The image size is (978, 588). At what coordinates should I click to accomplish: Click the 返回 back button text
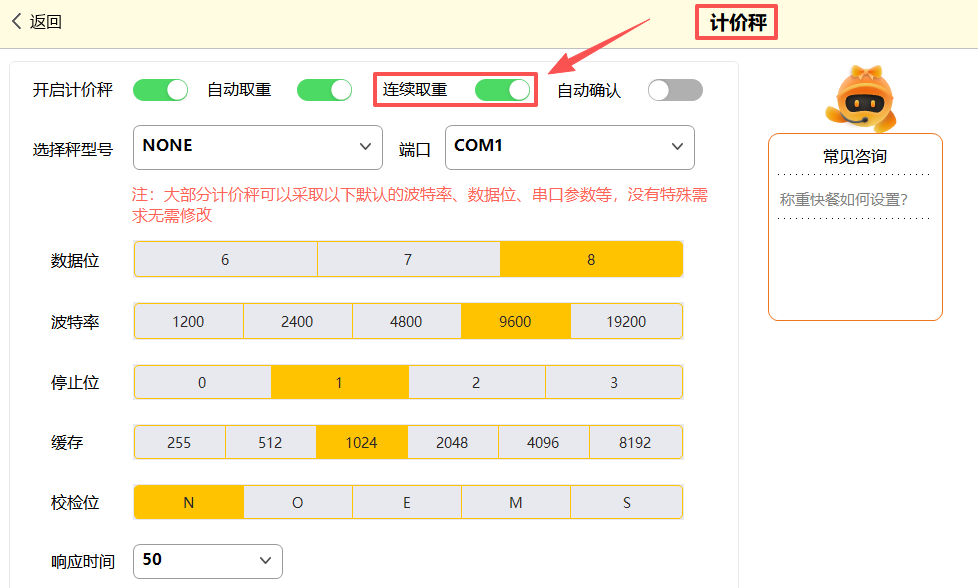click(x=46, y=22)
